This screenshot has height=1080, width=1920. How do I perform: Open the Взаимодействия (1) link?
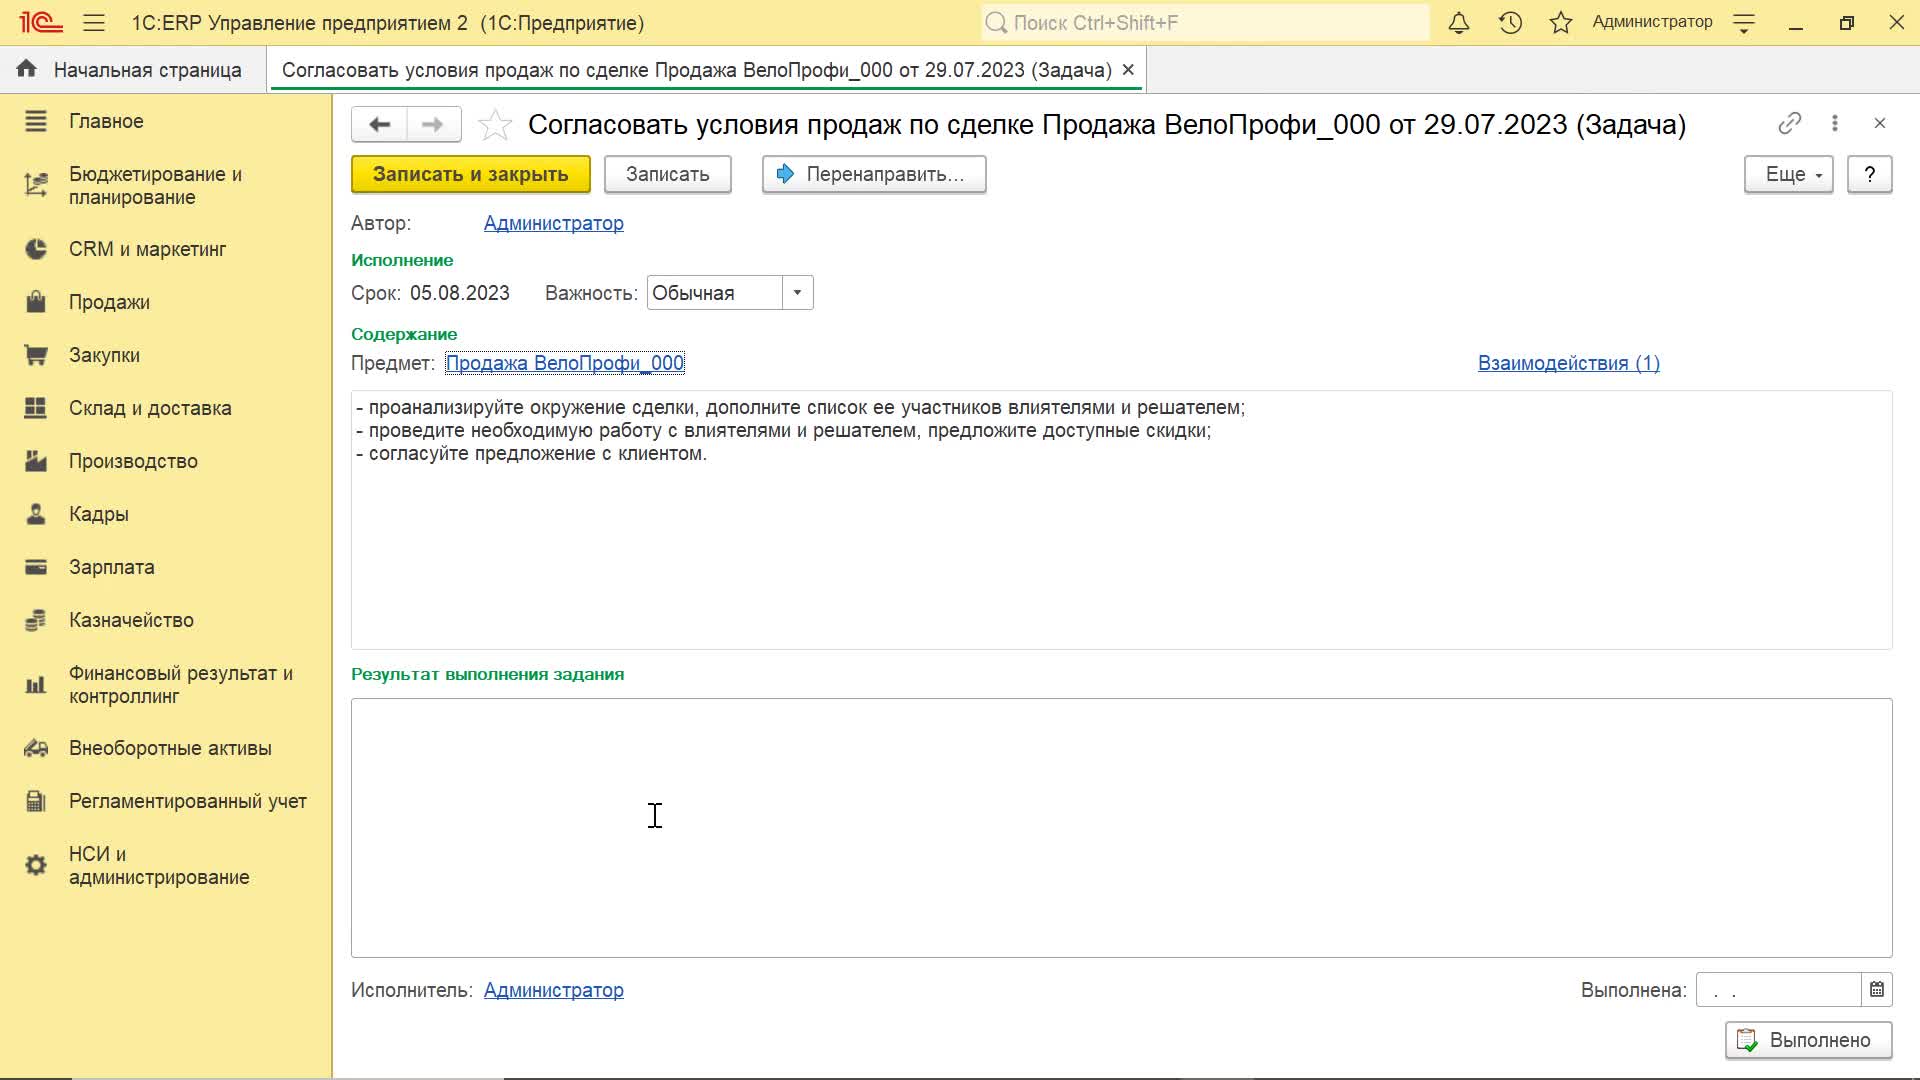click(1569, 363)
